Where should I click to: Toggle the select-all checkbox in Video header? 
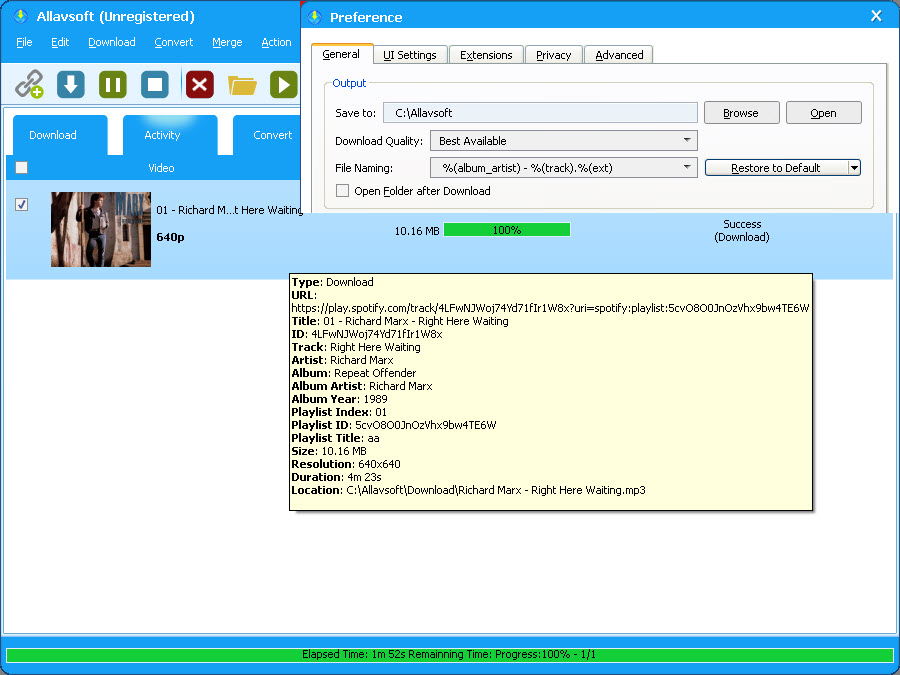point(21,168)
